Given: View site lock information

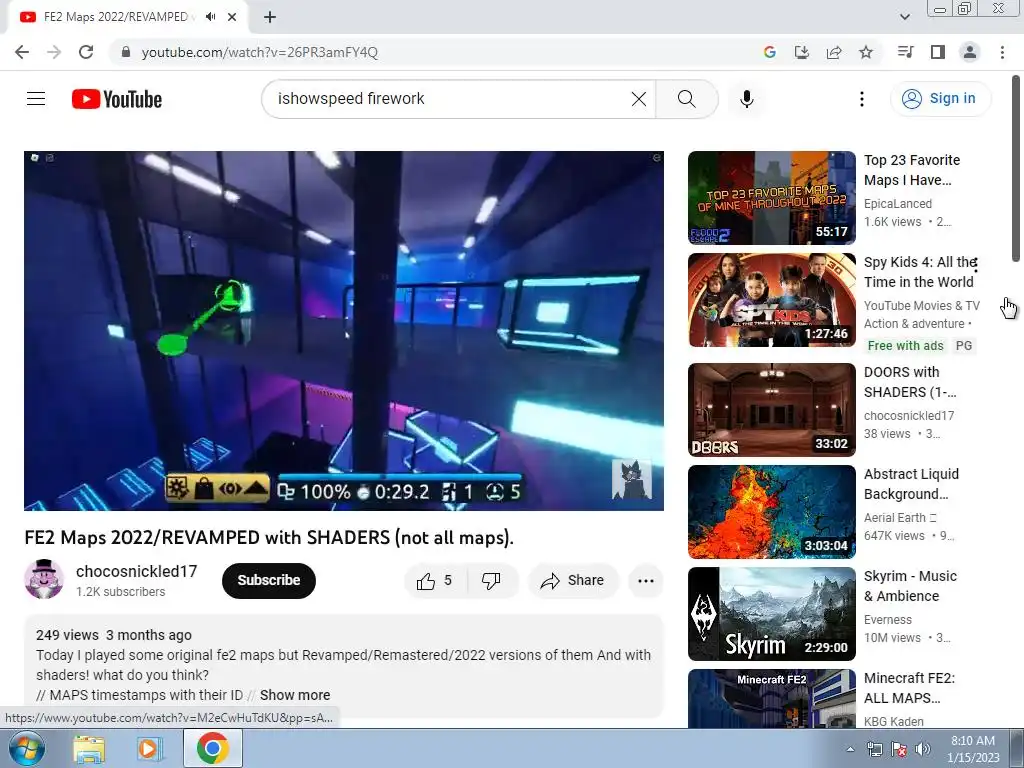Looking at the screenshot, I should (126, 52).
